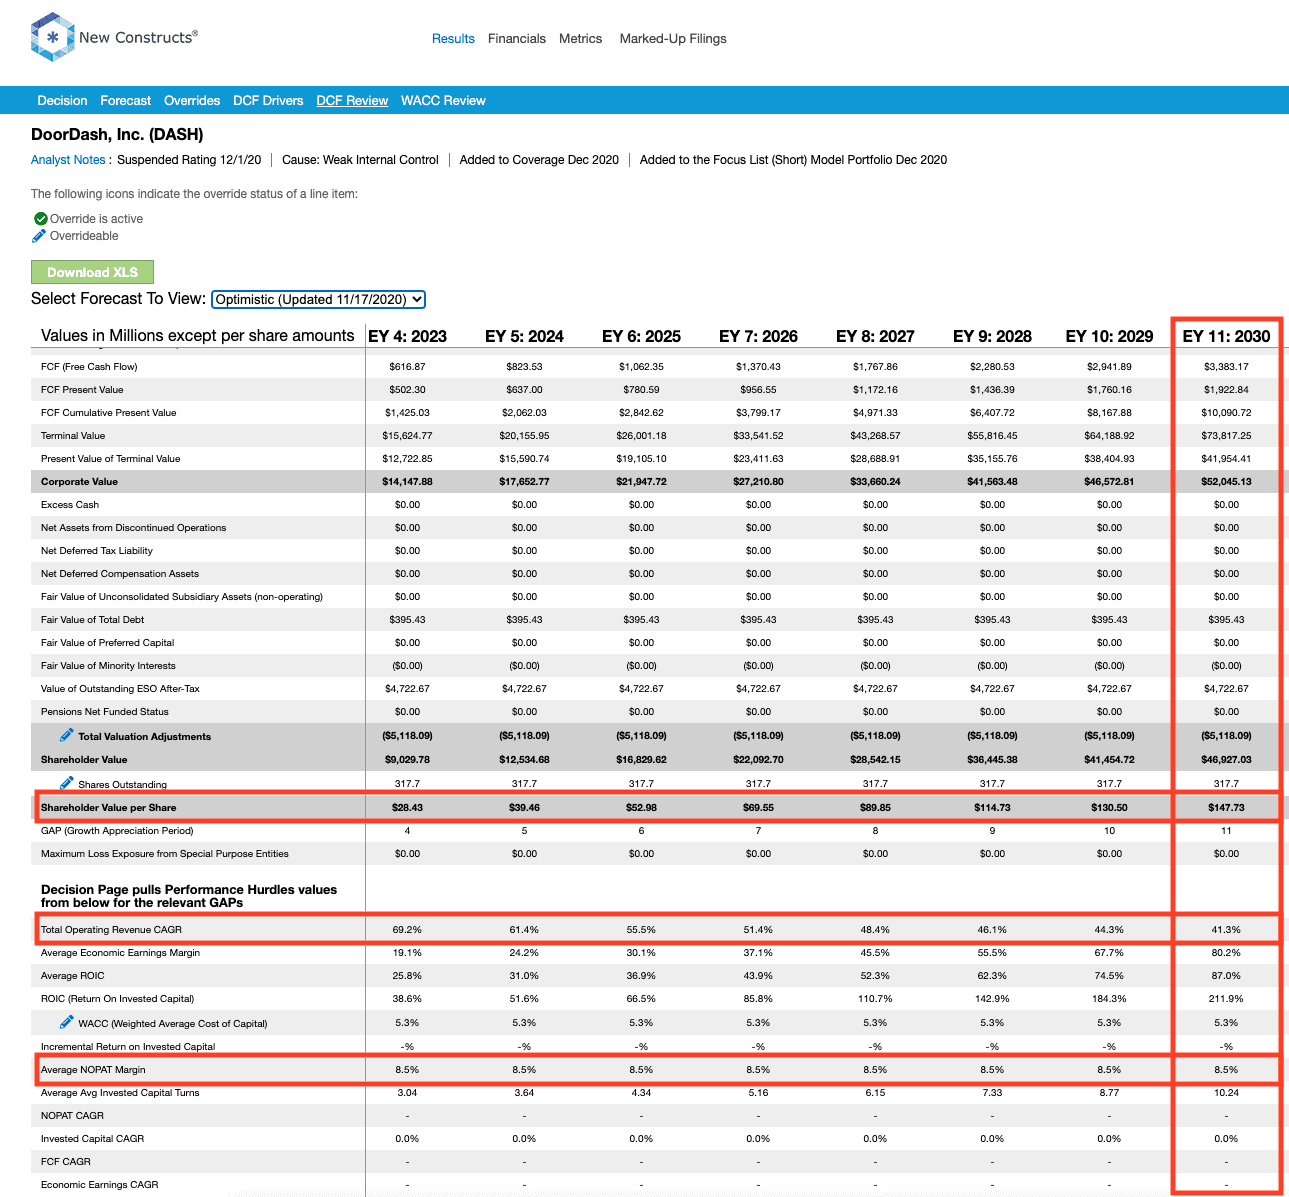Click the Terminal Value row label
The width and height of the screenshot is (1289, 1197).
pyautogui.click(x=73, y=436)
